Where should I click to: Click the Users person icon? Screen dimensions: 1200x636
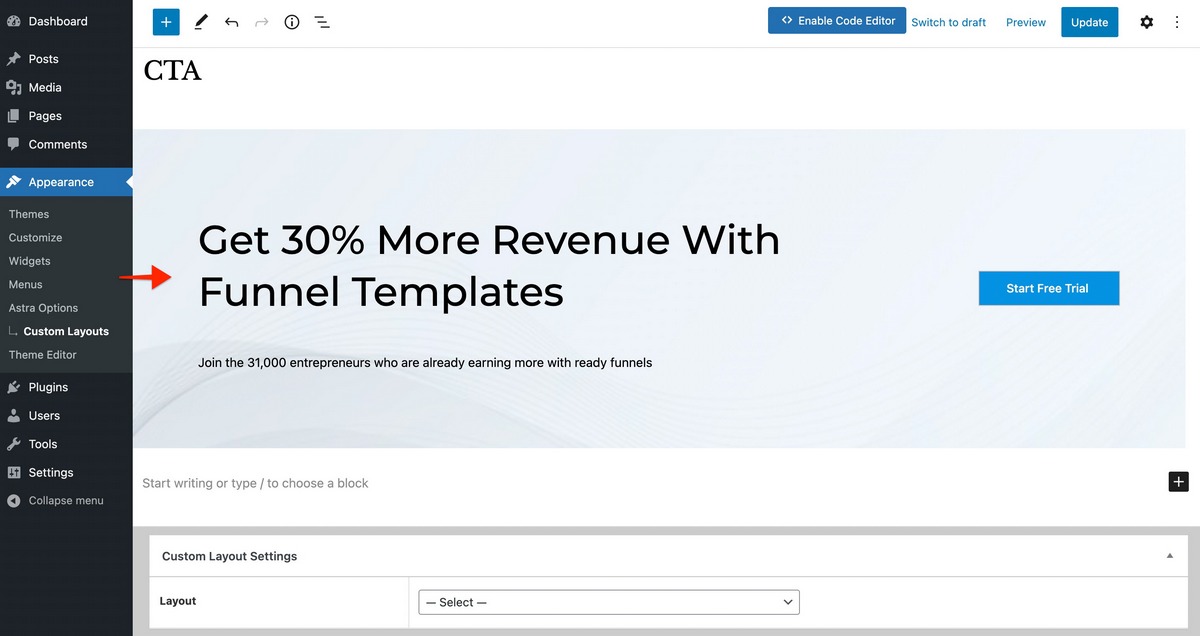(x=14, y=416)
